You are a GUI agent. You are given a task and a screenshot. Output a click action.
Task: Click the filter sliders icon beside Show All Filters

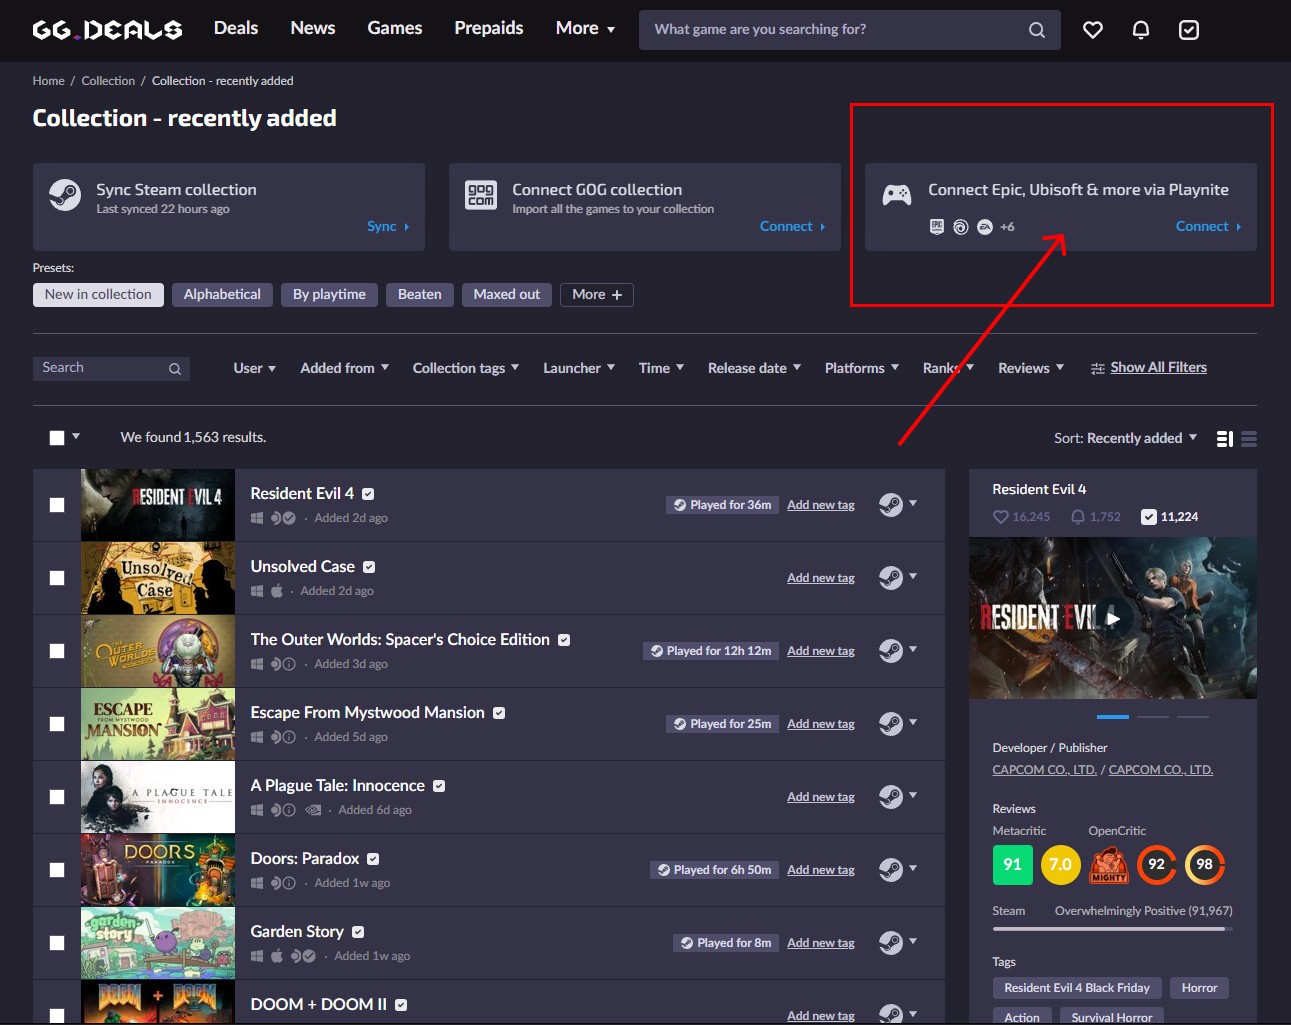(1098, 369)
